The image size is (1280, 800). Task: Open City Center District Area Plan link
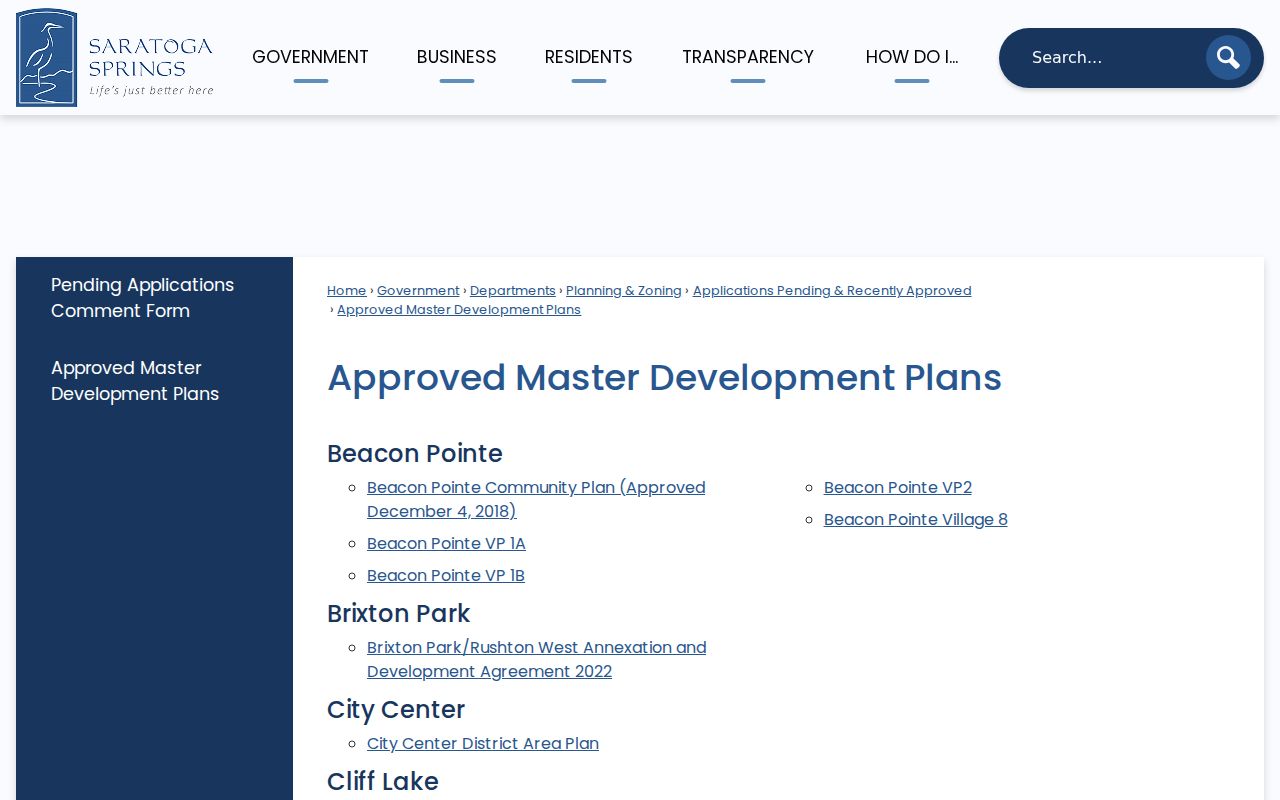[483, 744]
